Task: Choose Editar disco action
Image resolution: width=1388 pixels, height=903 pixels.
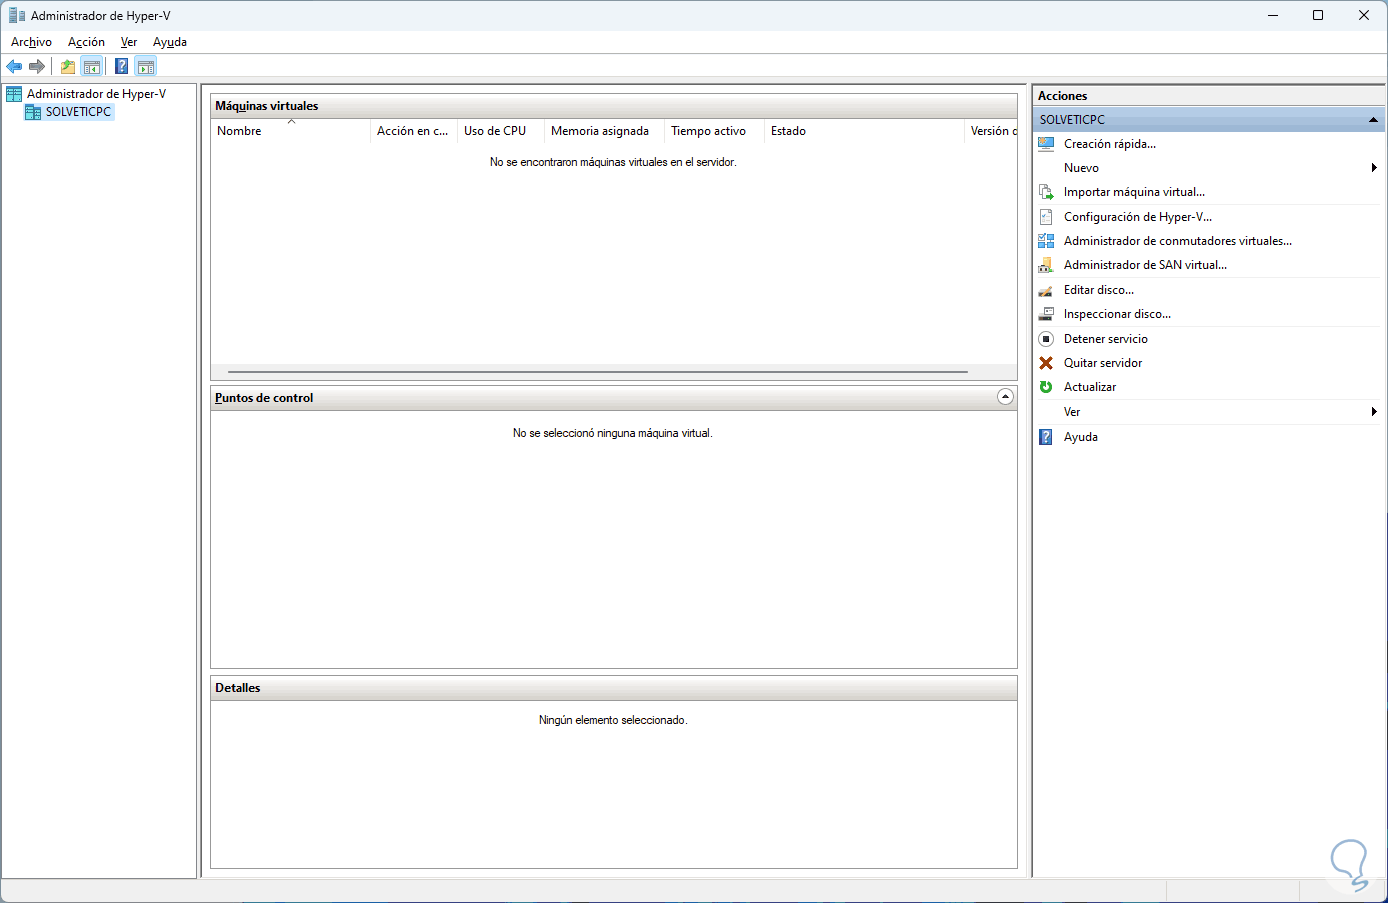Action: [1099, 290]
